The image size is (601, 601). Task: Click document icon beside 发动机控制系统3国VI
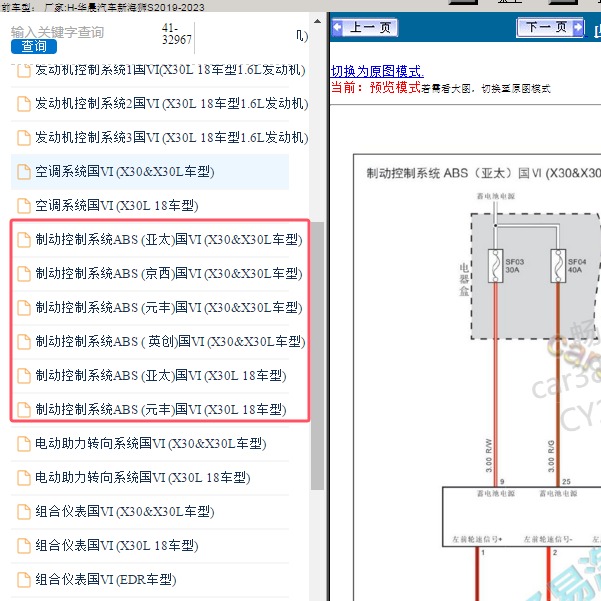[x=24, y=138]
